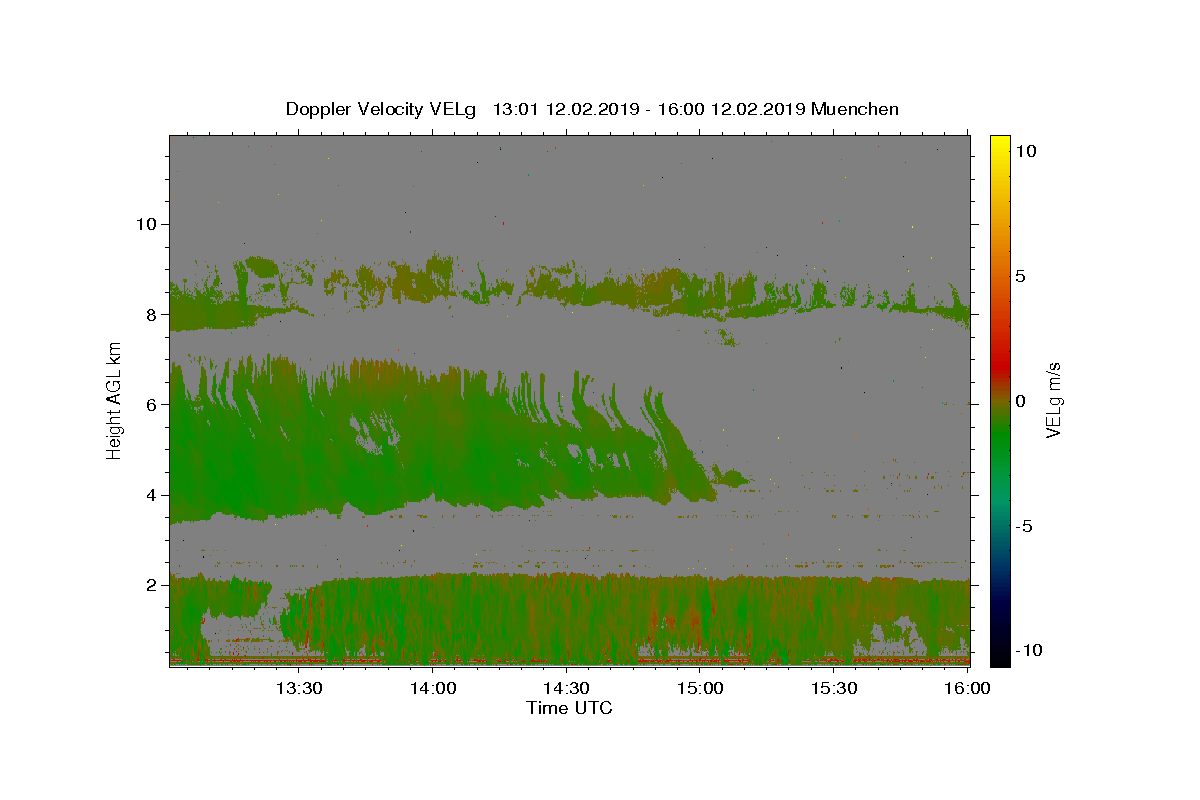Image resolution: width=1200 pixels, height=800 pixels.
Task: Click the colorbar value 5 label
Action: pyautogui.click(x=1020, y=275)
